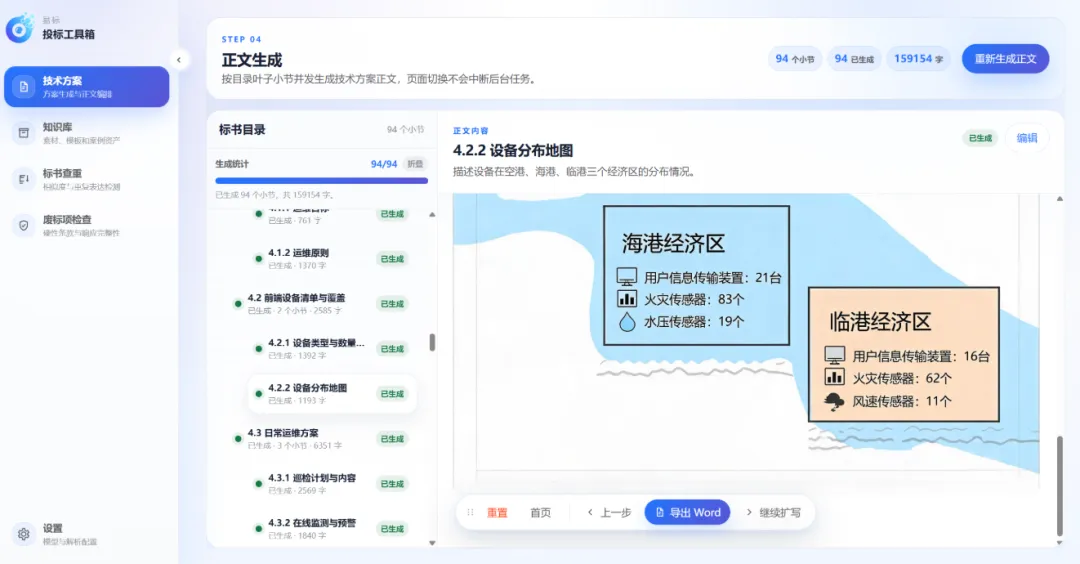
Task: Click green status dot of 4.3 日常运维方案
Action: 238,439
